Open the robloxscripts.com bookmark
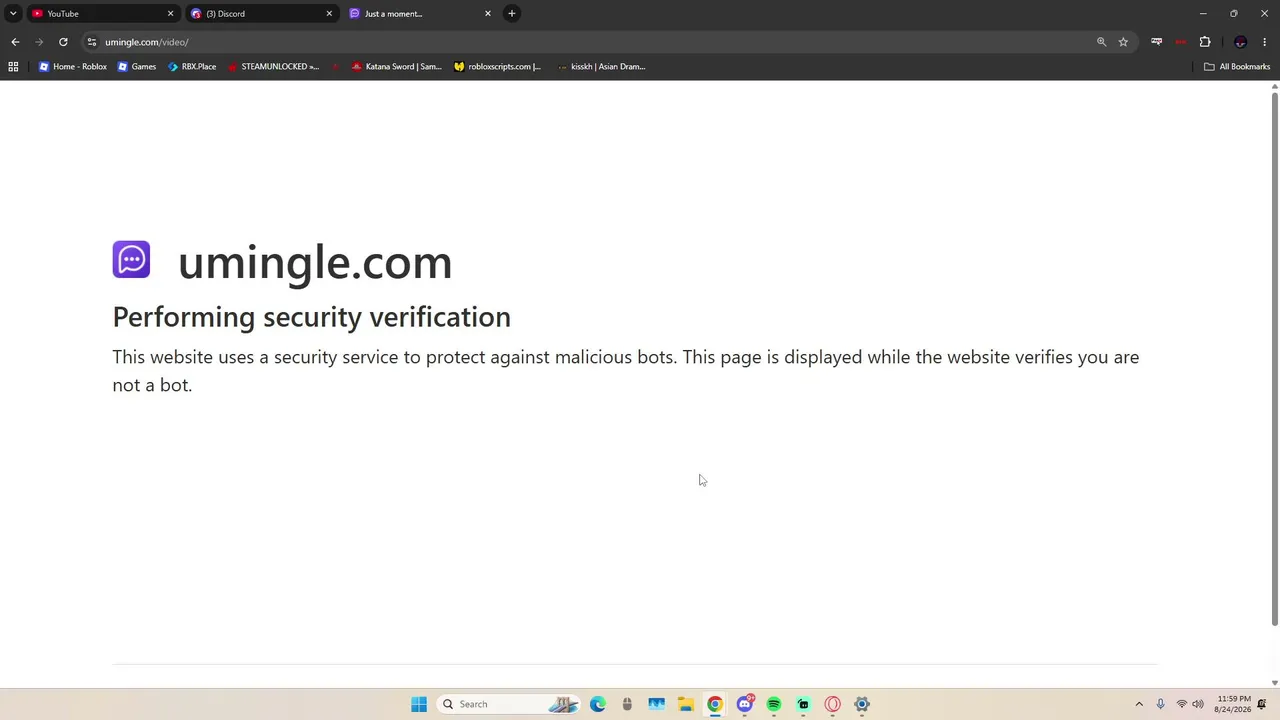This screenshot has width=1280, height=720. point(497,67)
